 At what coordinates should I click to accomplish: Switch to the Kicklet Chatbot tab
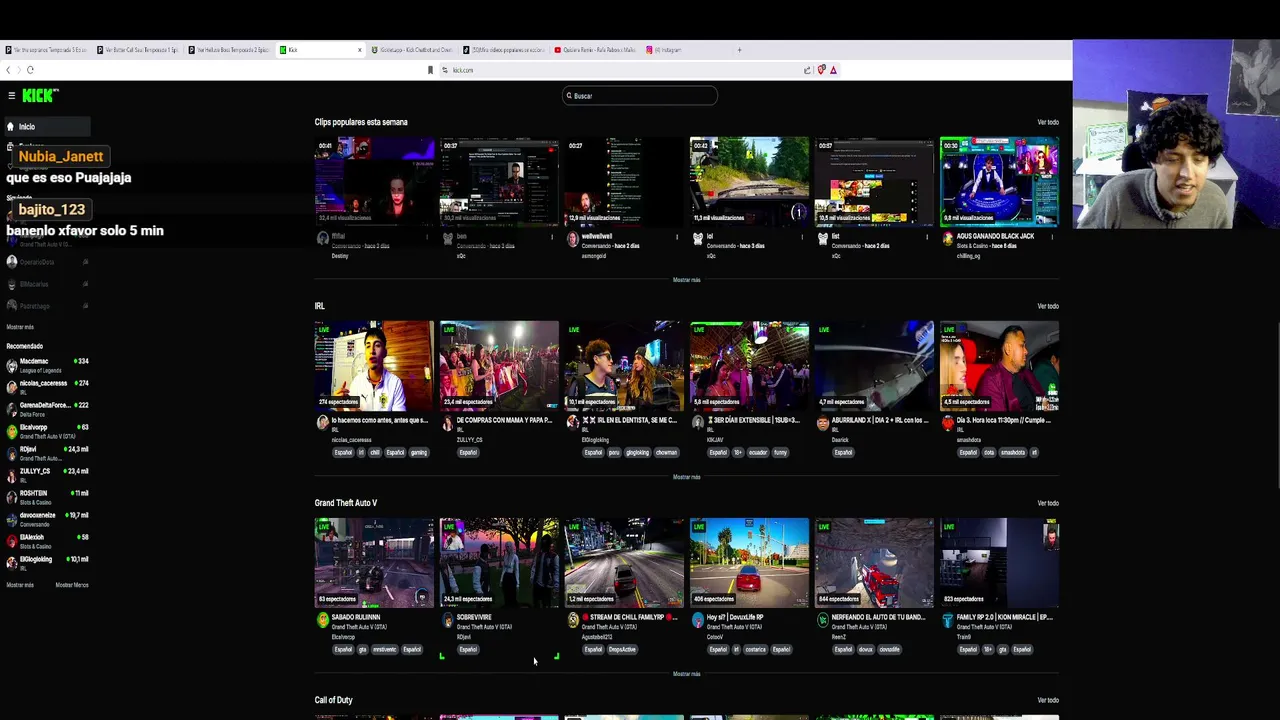(413, 50)
